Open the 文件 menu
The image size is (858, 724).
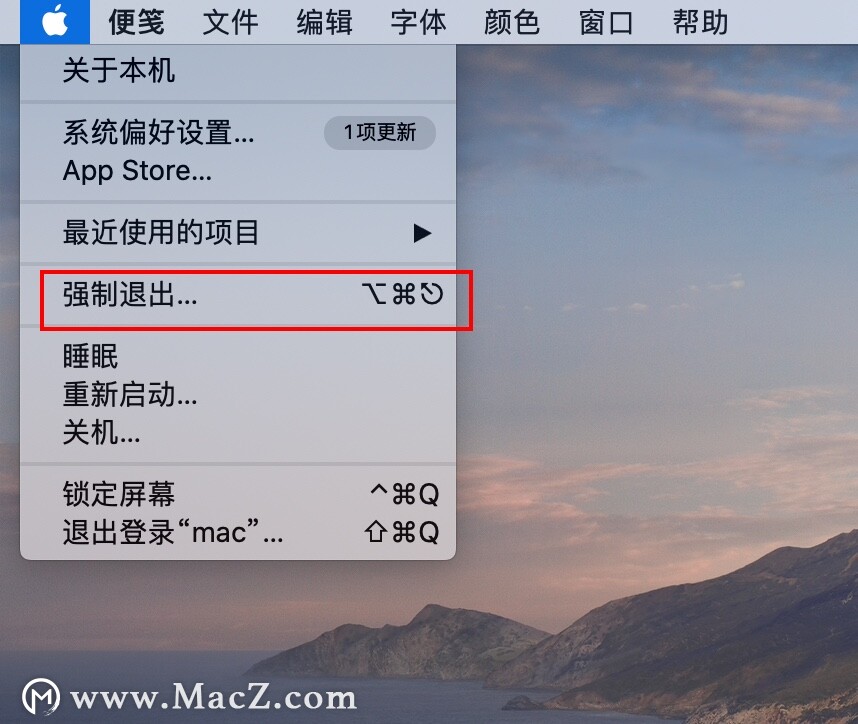230,22
